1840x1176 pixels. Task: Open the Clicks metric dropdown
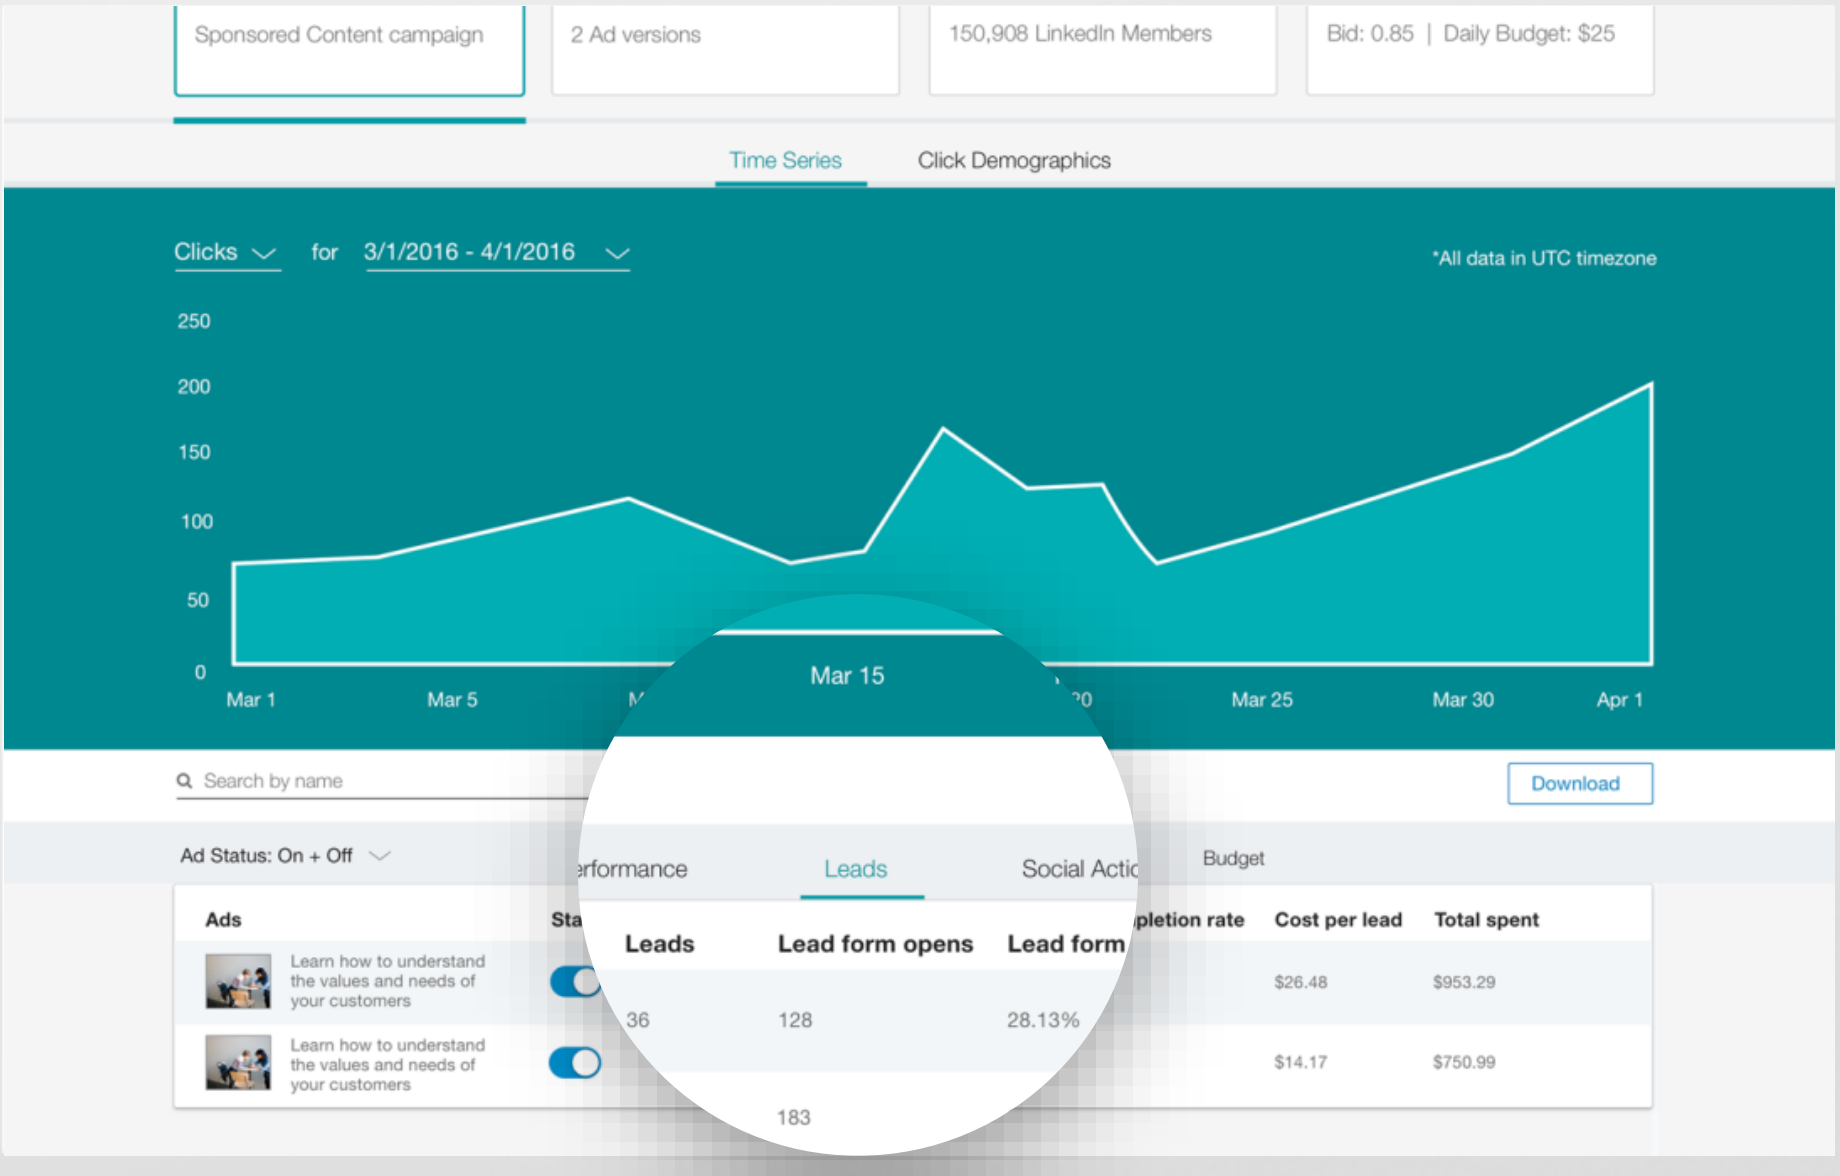pyautogui.click(x=225, y=252)
